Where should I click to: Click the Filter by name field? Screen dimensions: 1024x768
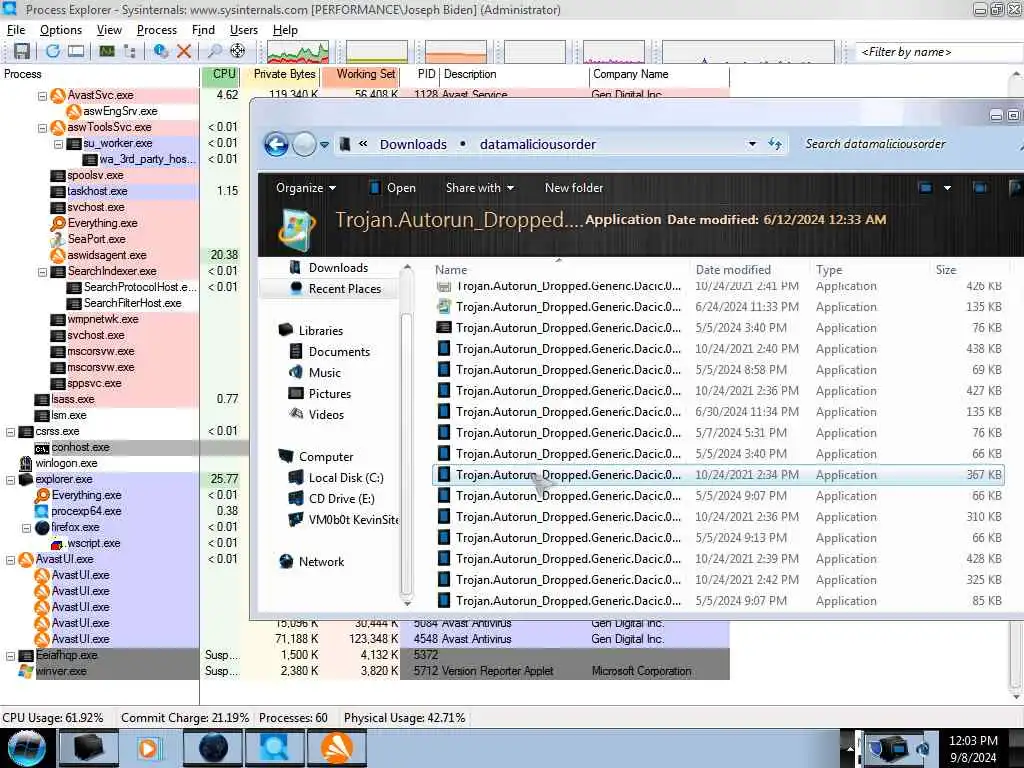[x=938, y=52]
